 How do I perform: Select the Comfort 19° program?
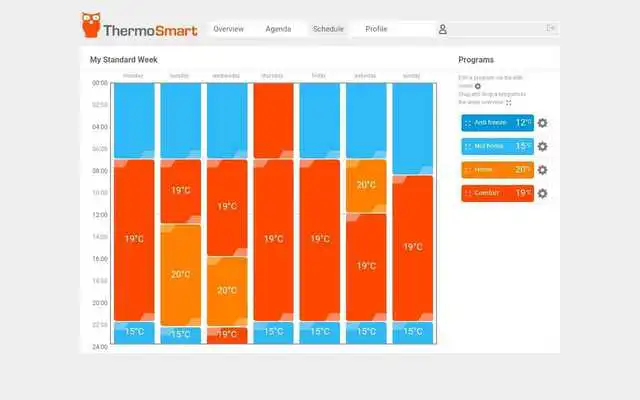498,193
